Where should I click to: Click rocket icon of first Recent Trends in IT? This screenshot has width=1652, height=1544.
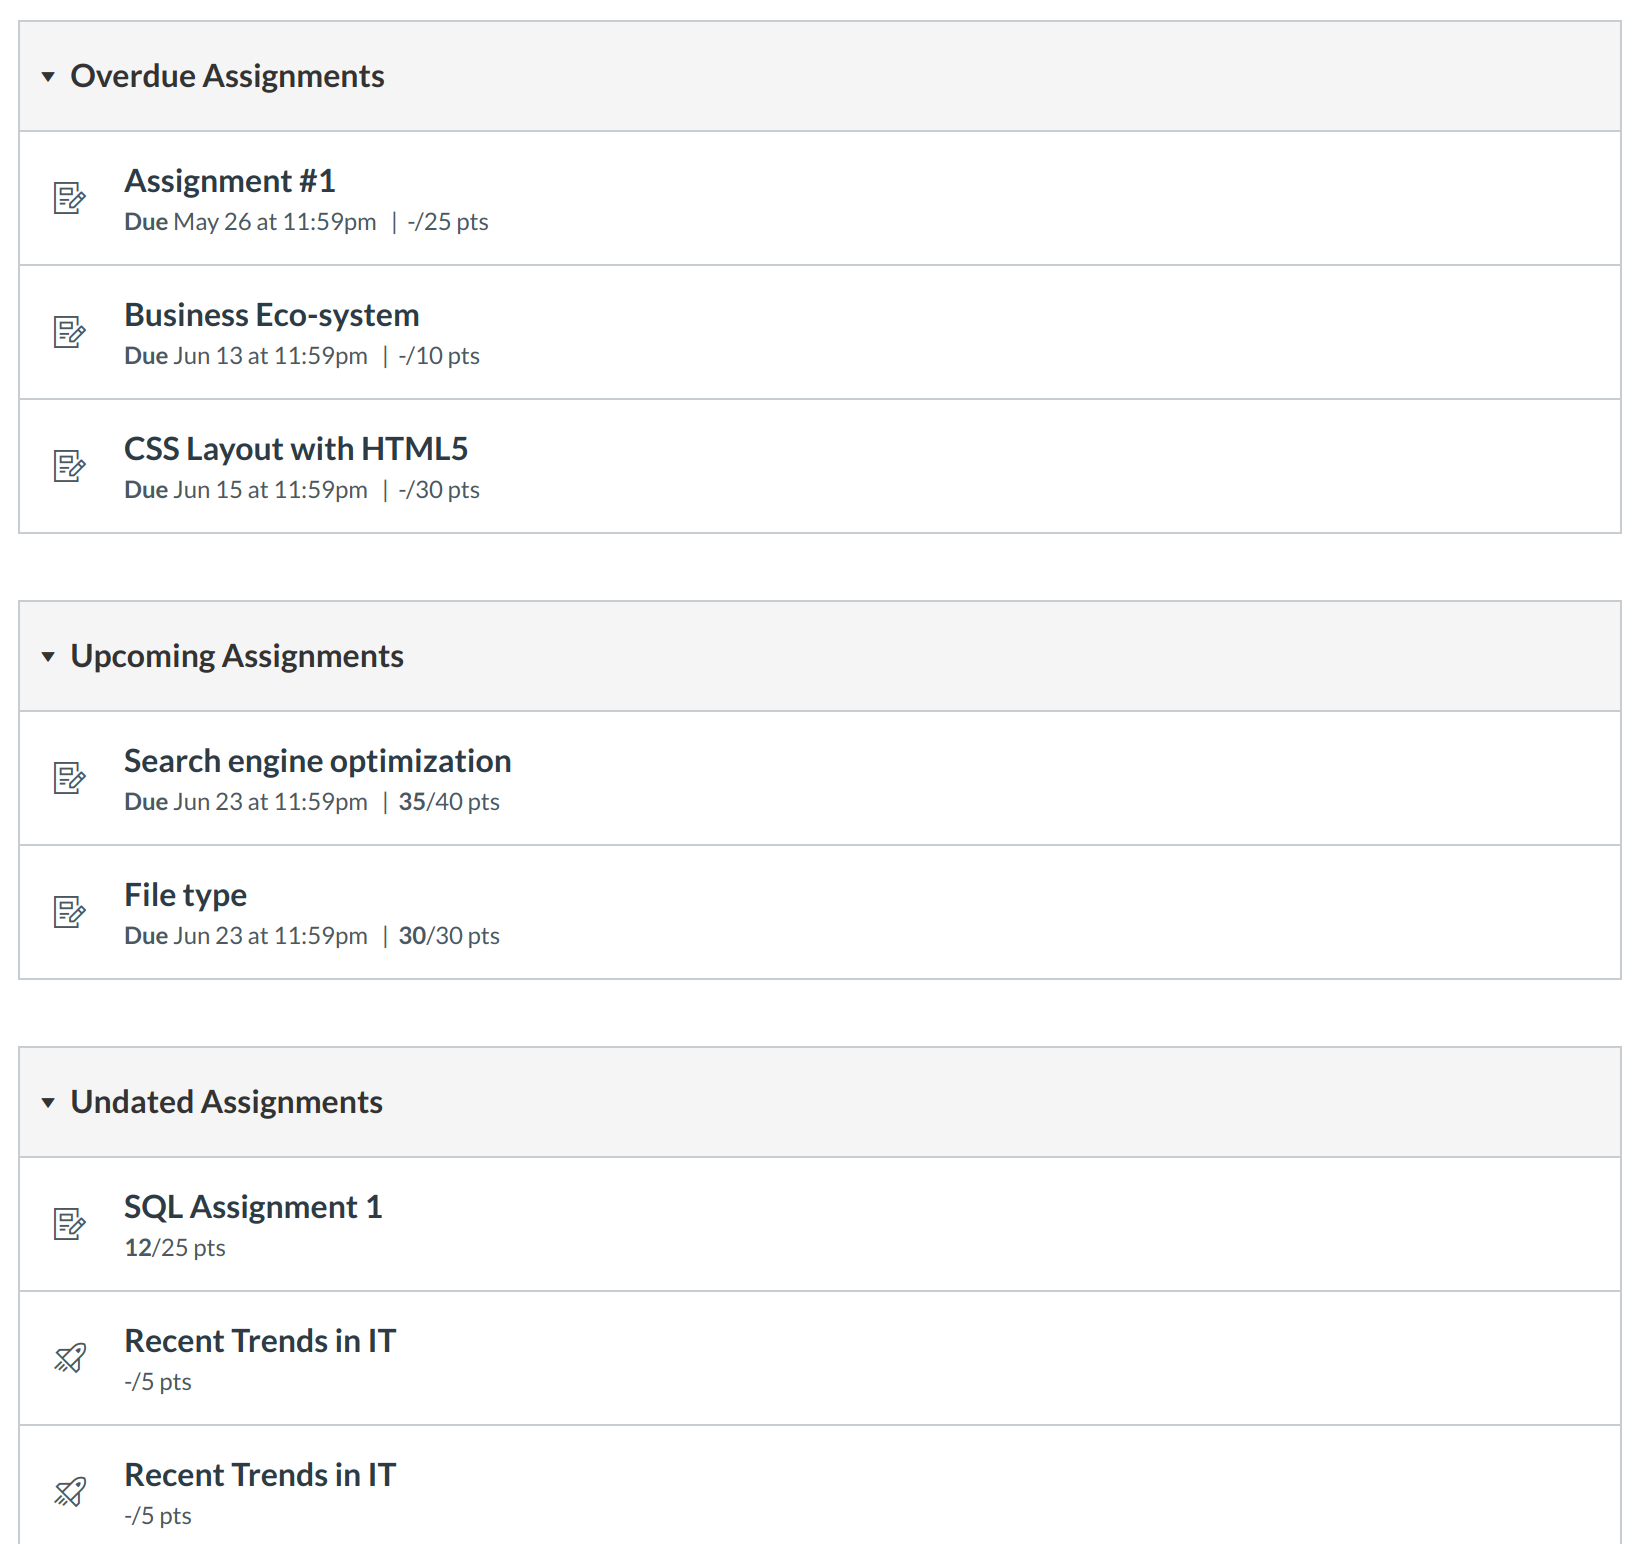point(69,1358)
